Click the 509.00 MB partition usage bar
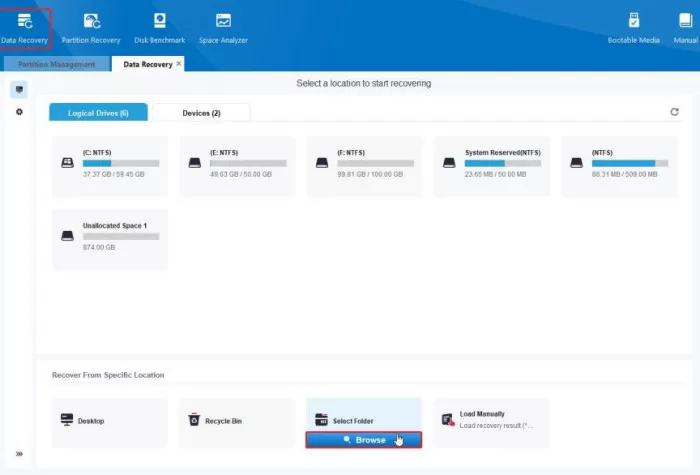The height and width of the screenshot is (475, 700). tap(630, 163)
